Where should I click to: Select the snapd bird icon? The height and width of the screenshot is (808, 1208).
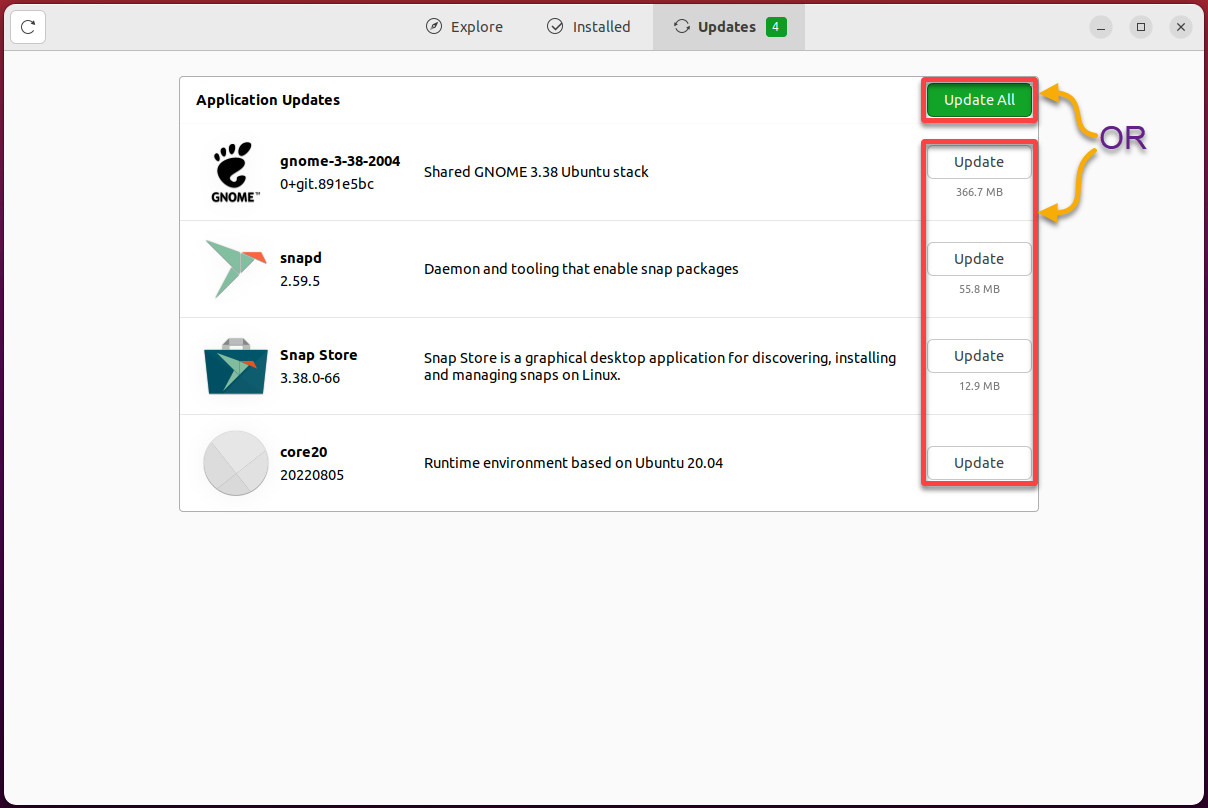click(235, 269)
